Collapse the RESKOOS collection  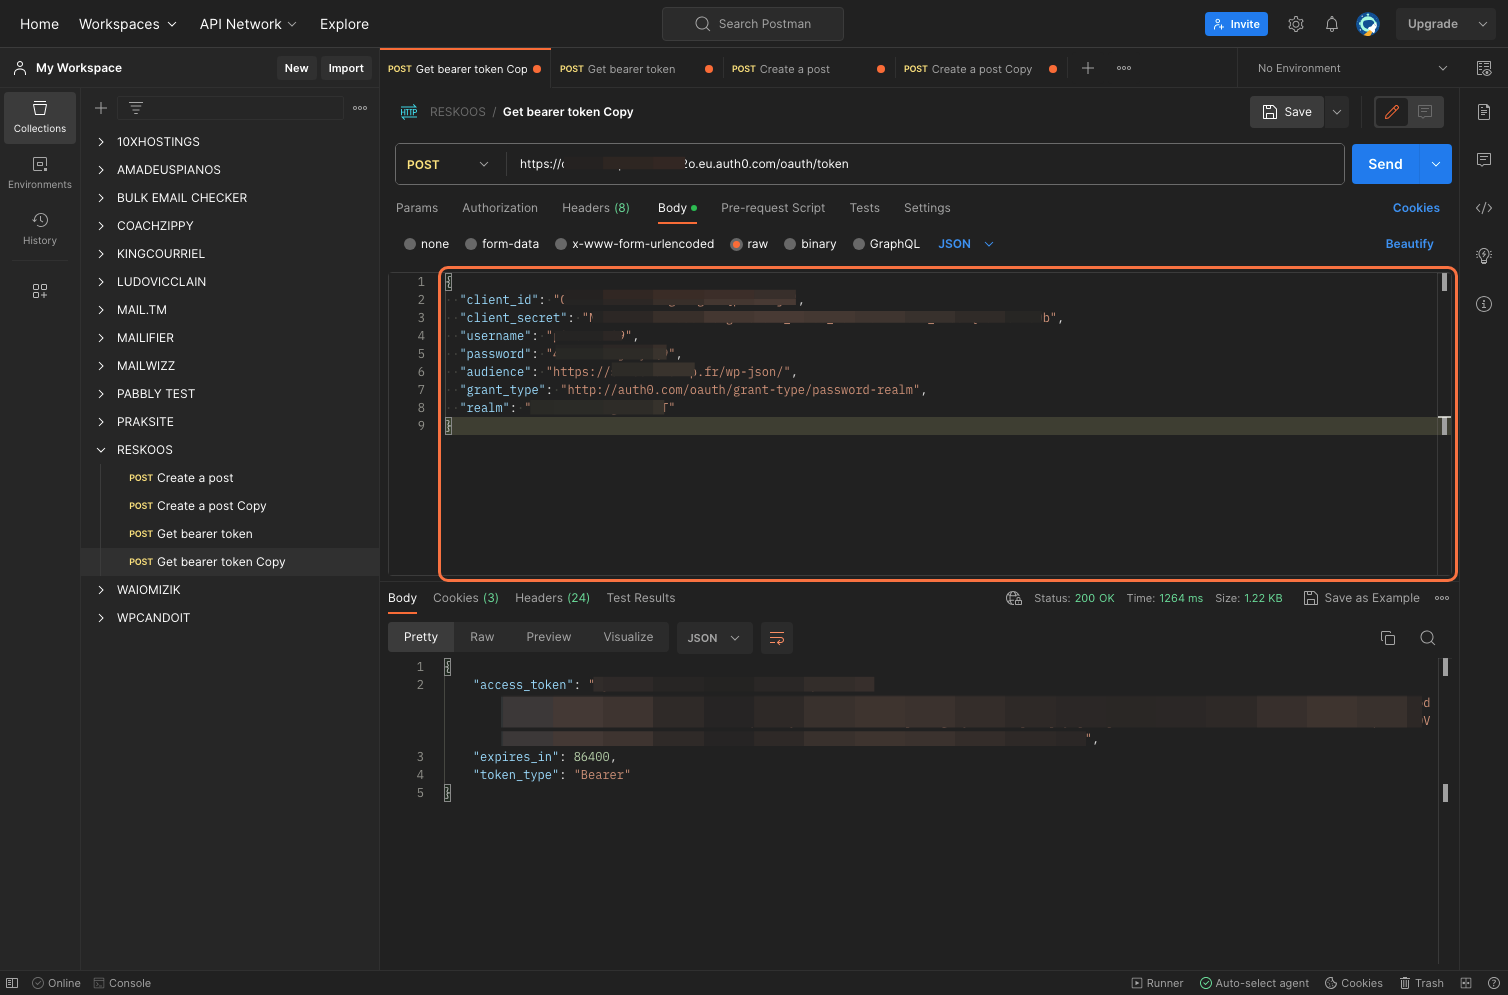101,450
